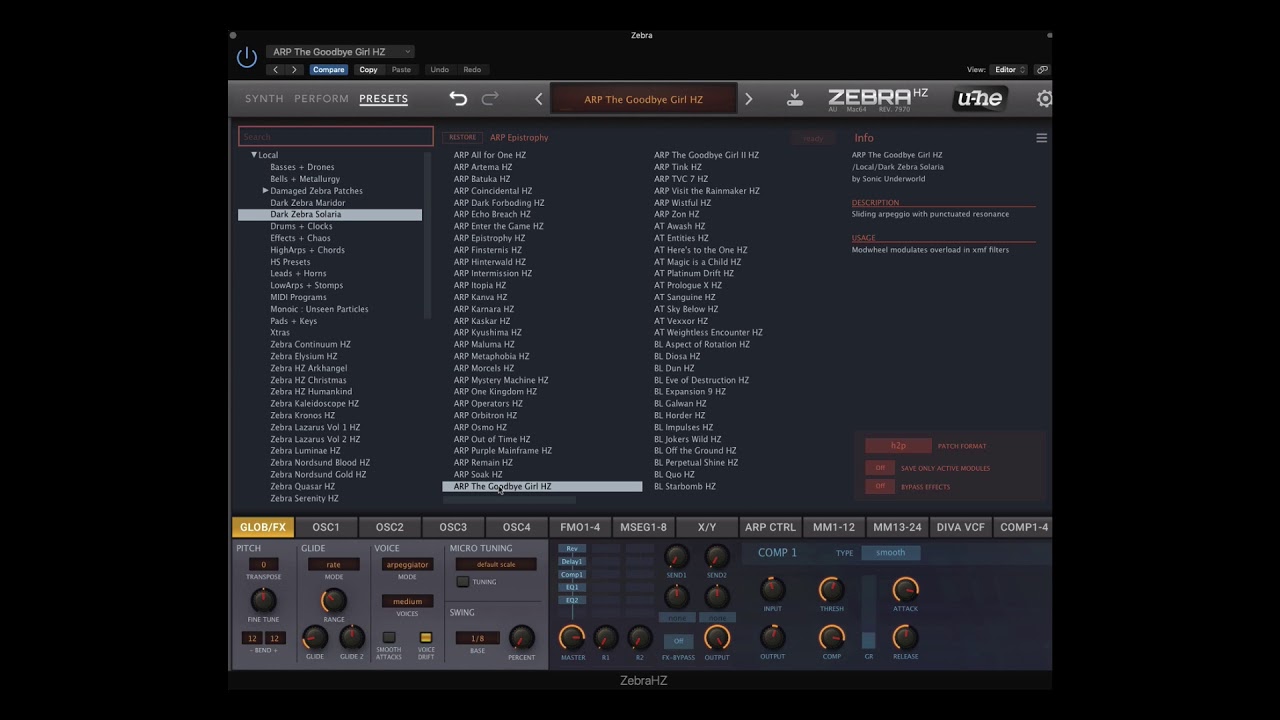The image size is (1280, 720).
Task: Click the link chain icon near View
Action: coord(1042,70)
